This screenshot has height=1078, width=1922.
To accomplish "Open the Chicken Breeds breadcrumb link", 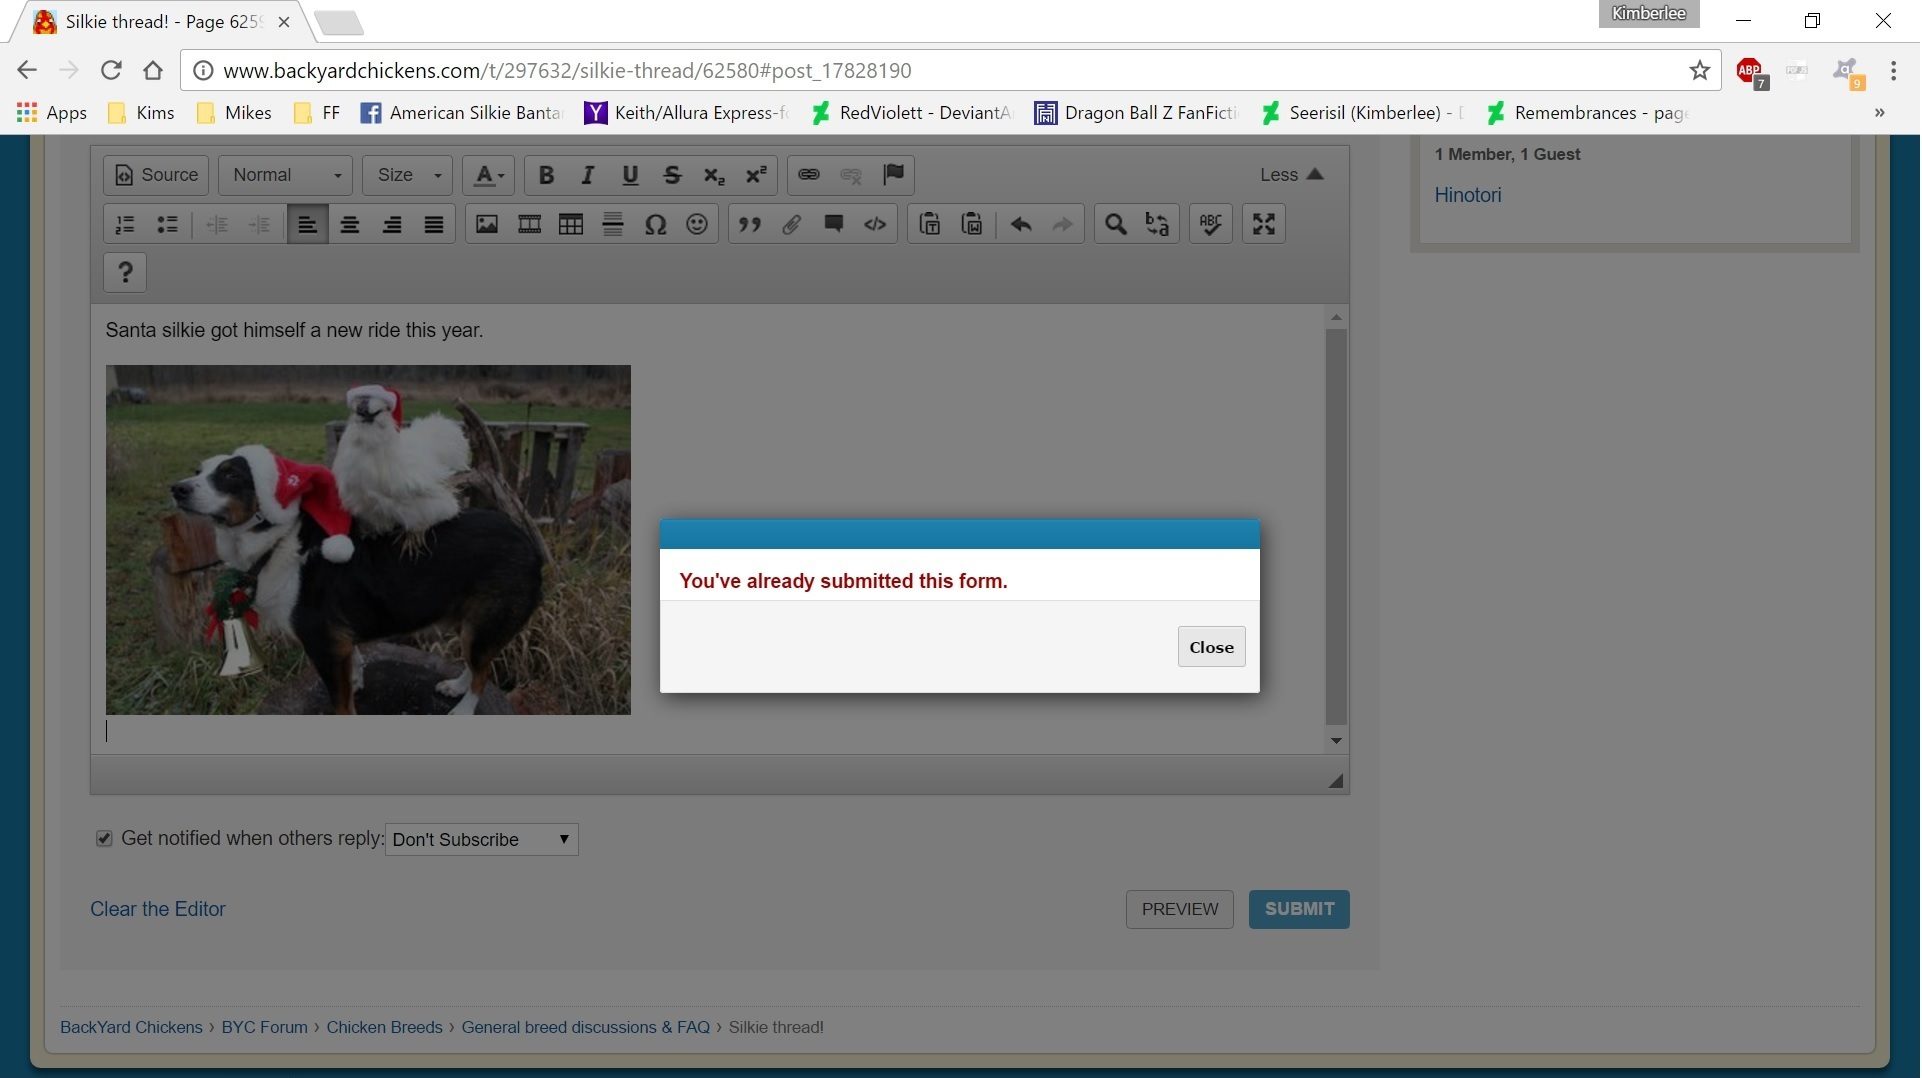I will (384, 1027).
